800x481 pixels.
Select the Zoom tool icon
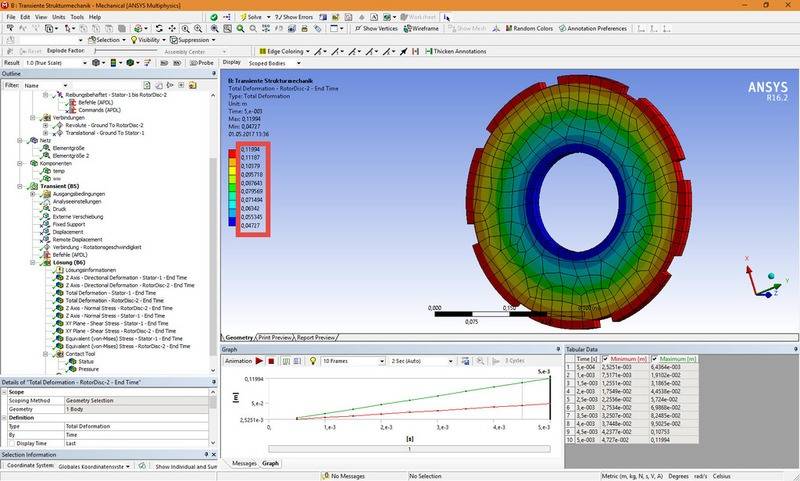(185, 29)
